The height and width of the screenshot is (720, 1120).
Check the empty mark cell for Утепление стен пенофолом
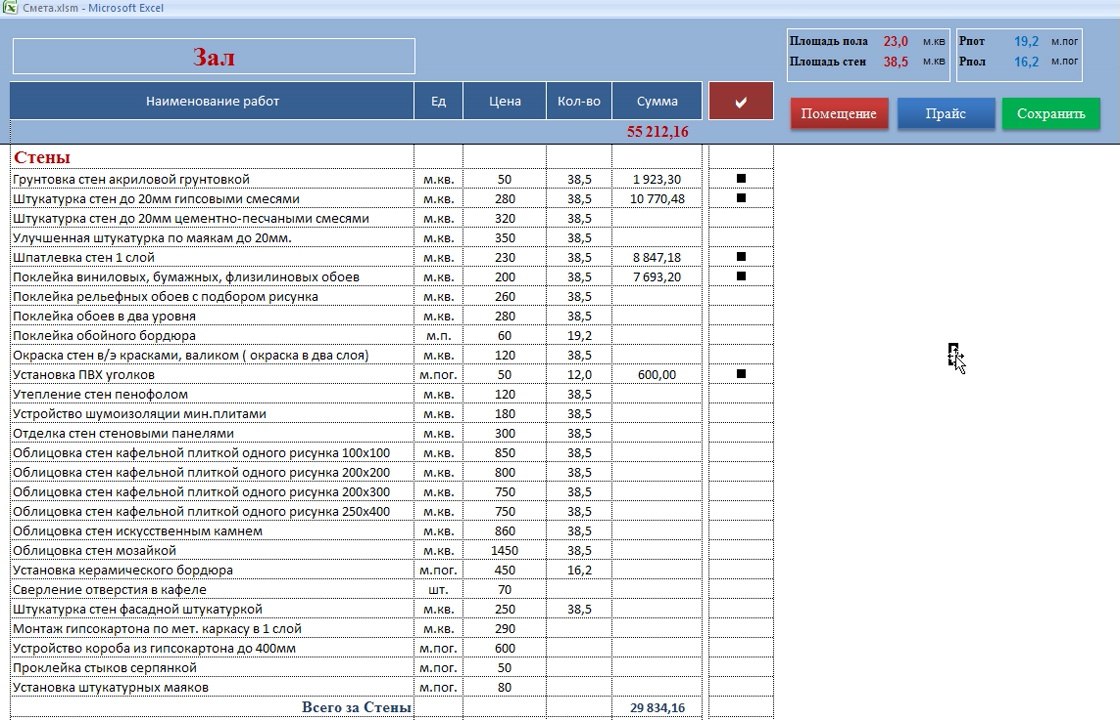[741, 394]
